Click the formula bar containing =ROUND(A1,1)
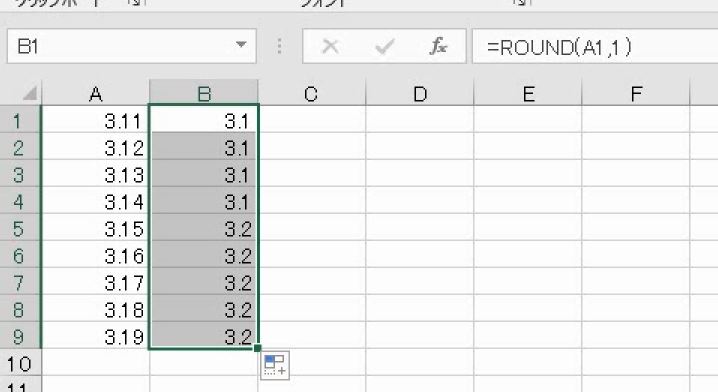This screenshot has width=718, height=392. coord(595,46)
